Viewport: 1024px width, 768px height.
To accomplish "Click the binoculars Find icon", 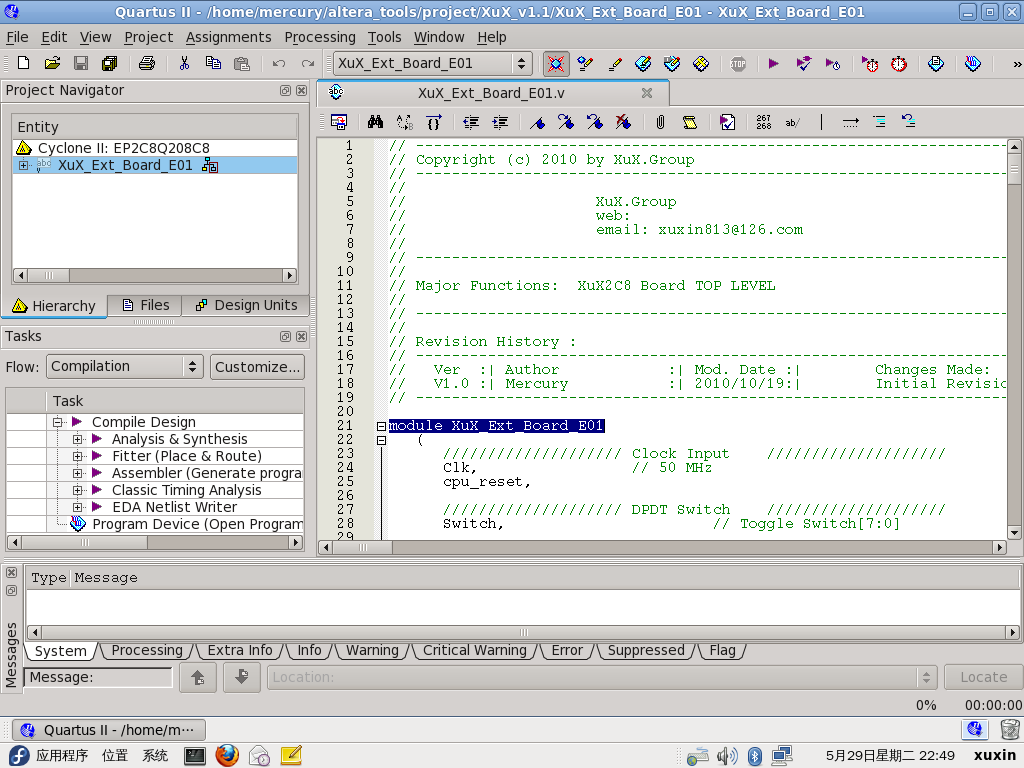I will [x=376, y=122].
